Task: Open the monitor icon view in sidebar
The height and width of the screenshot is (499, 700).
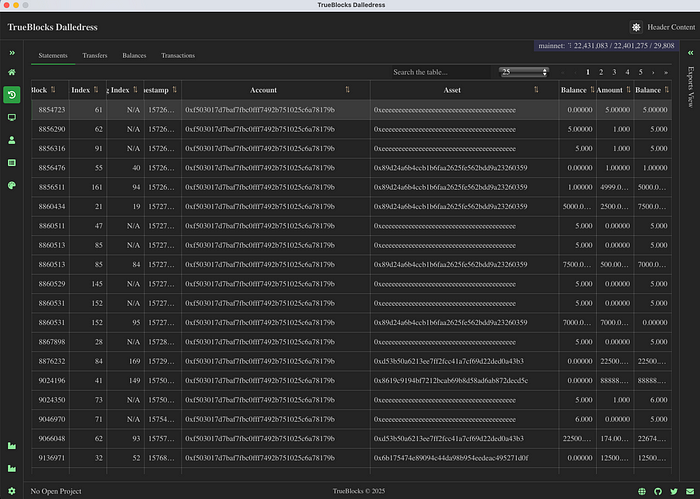Action: 12,118
